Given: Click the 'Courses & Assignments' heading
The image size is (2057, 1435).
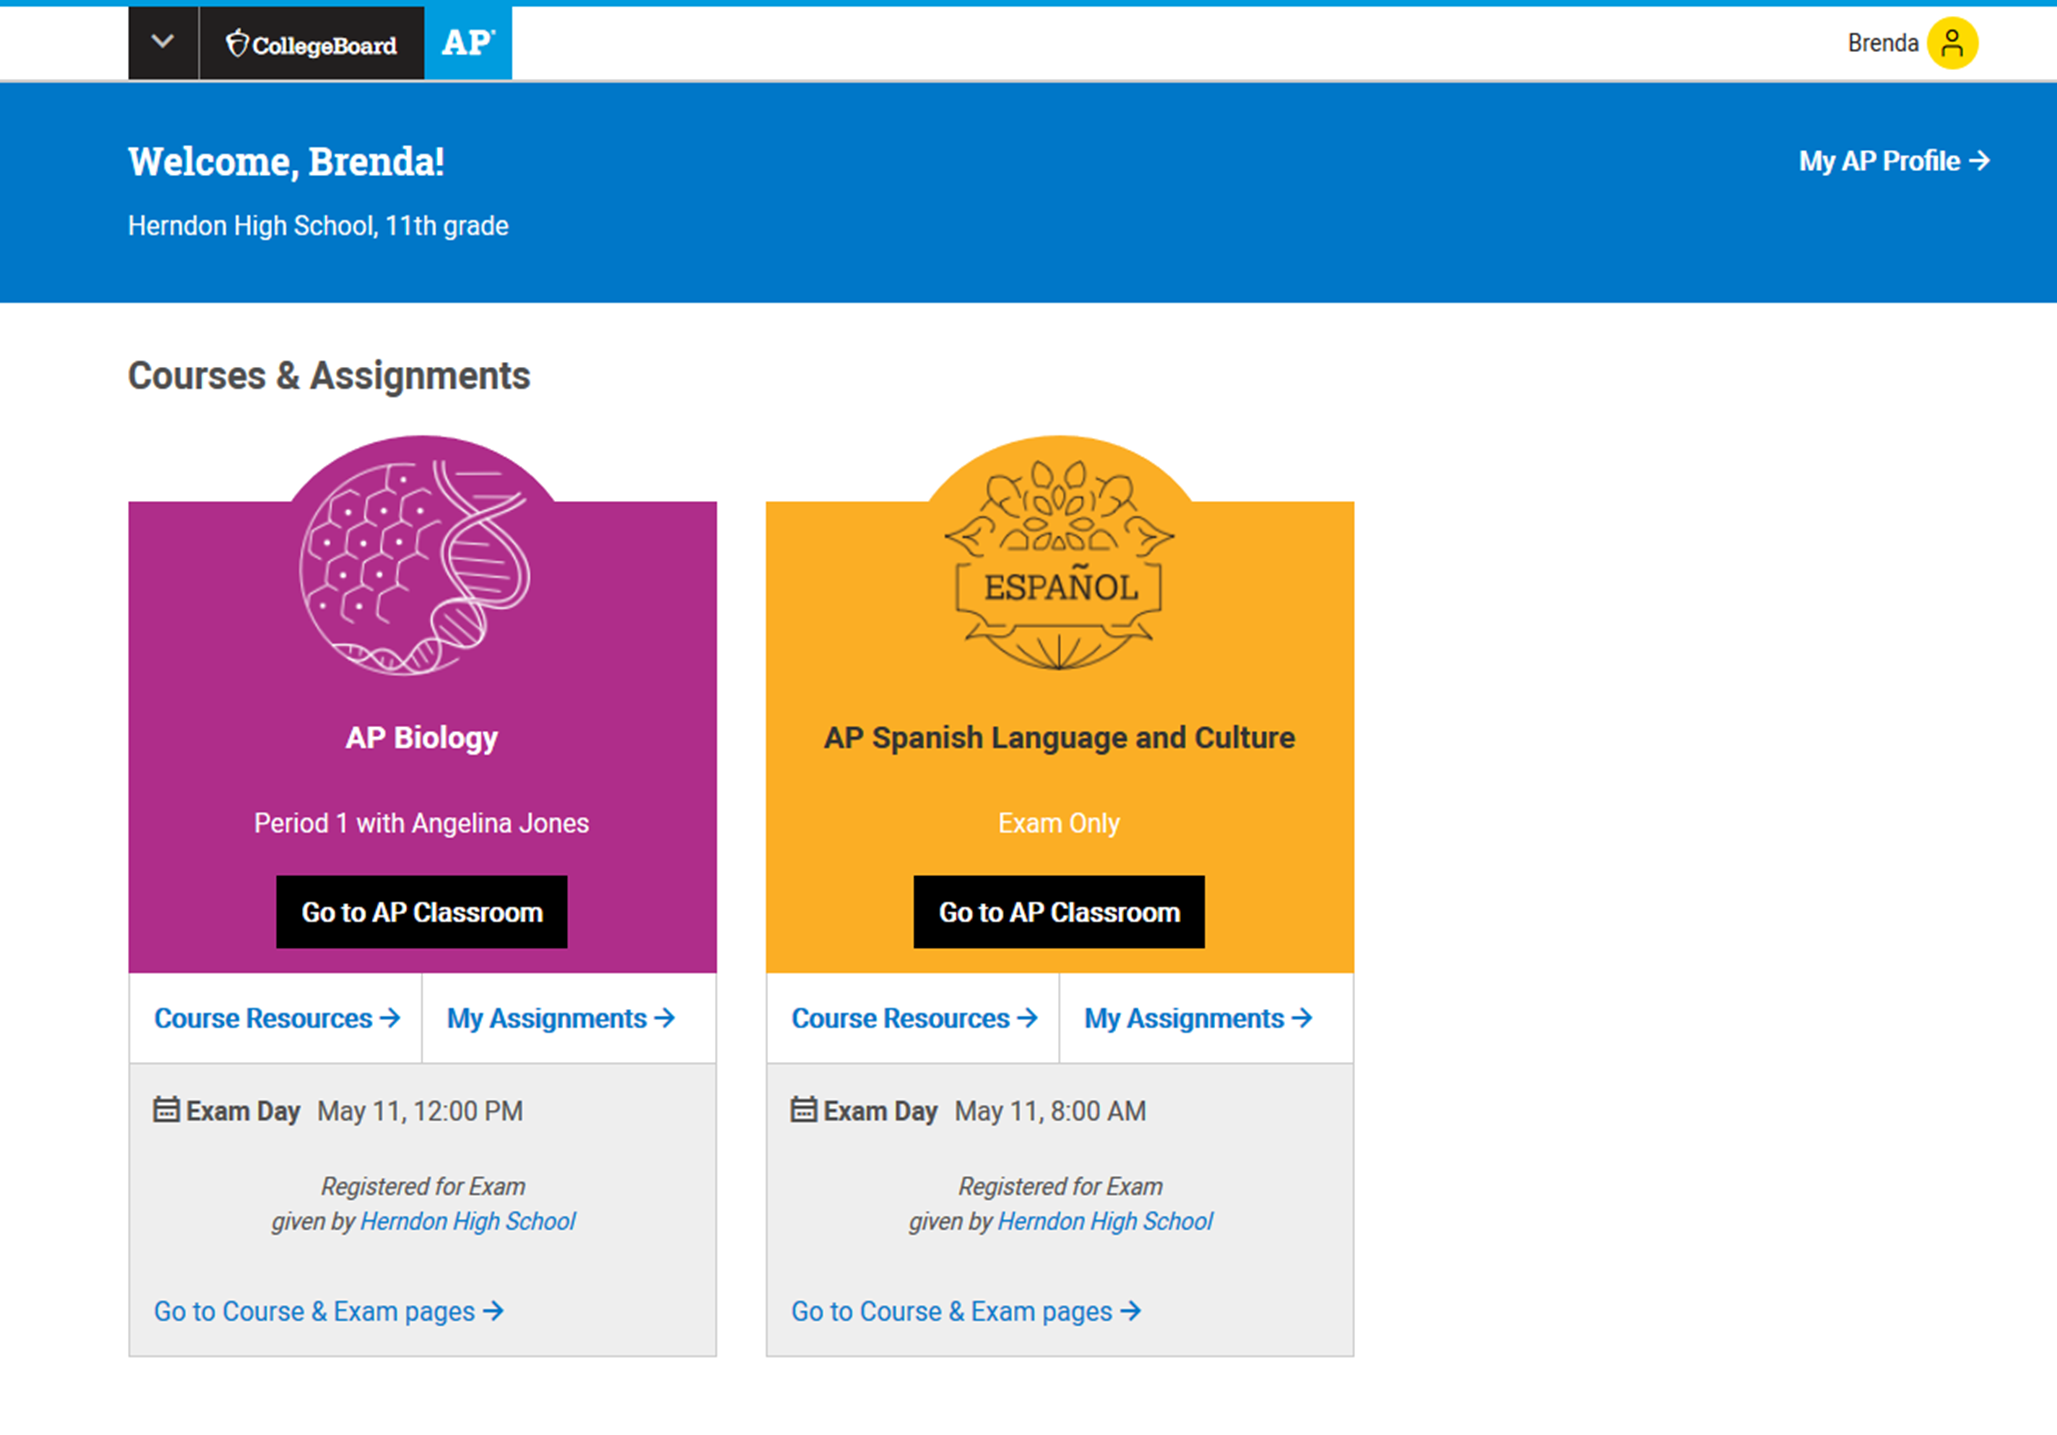Looking at the screenshot, I should click(x=329, y=376).
